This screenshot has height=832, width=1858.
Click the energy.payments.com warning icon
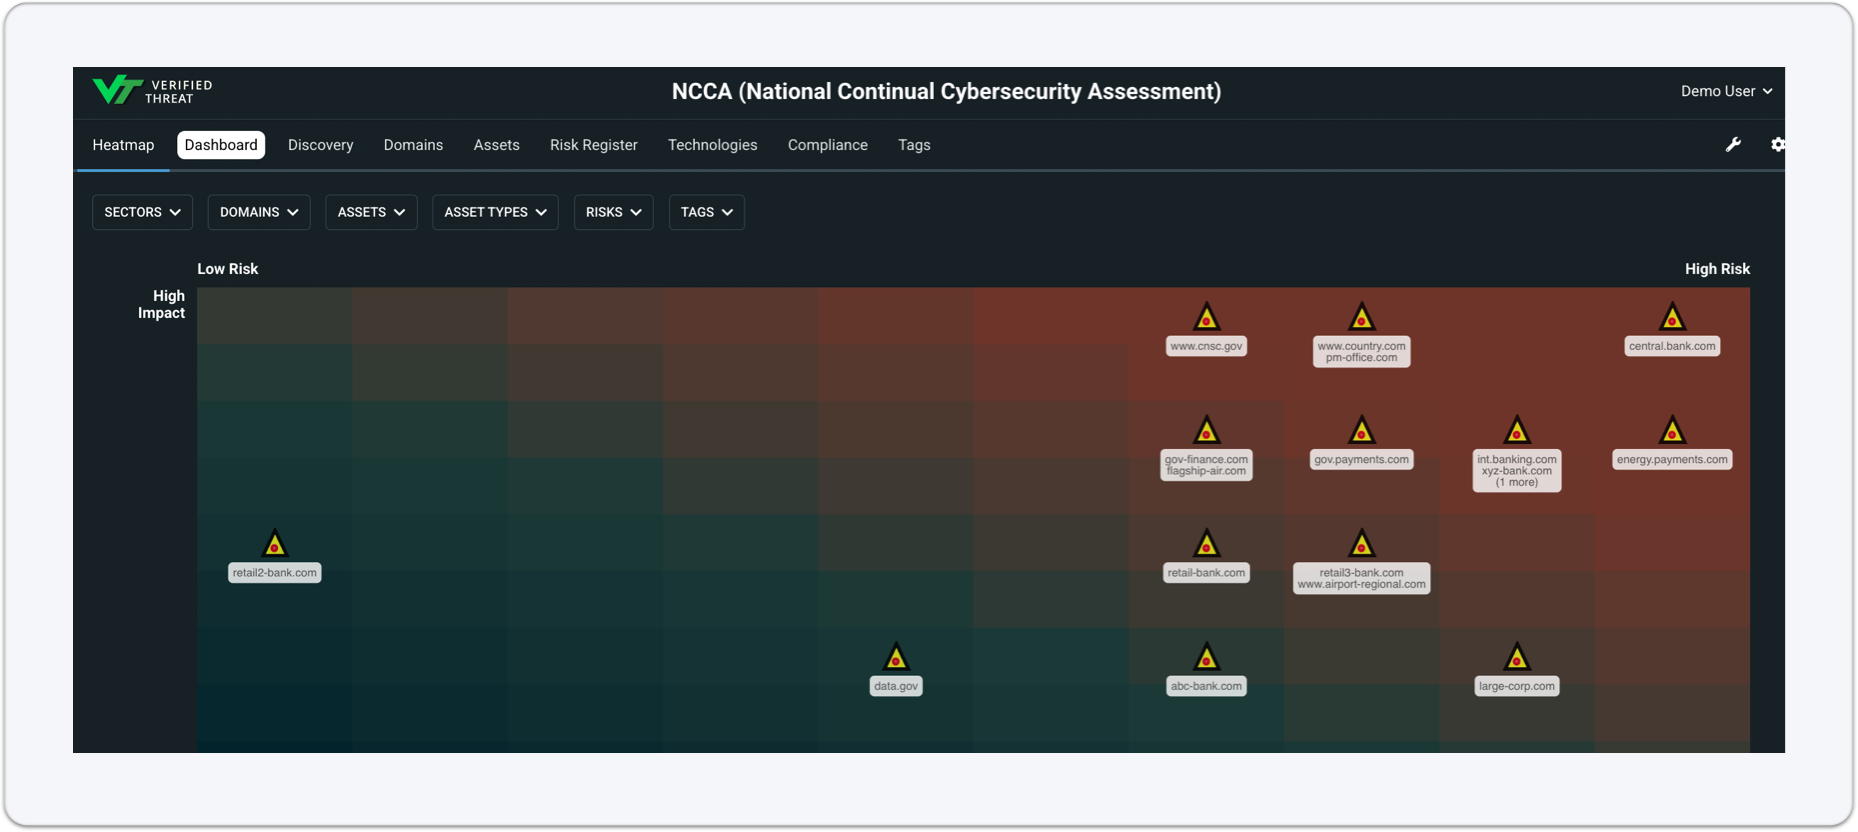[1672, 431]
